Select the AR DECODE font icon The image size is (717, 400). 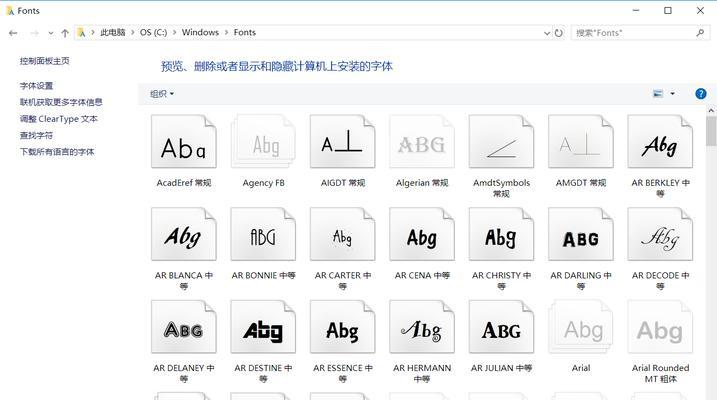point(660,235)
